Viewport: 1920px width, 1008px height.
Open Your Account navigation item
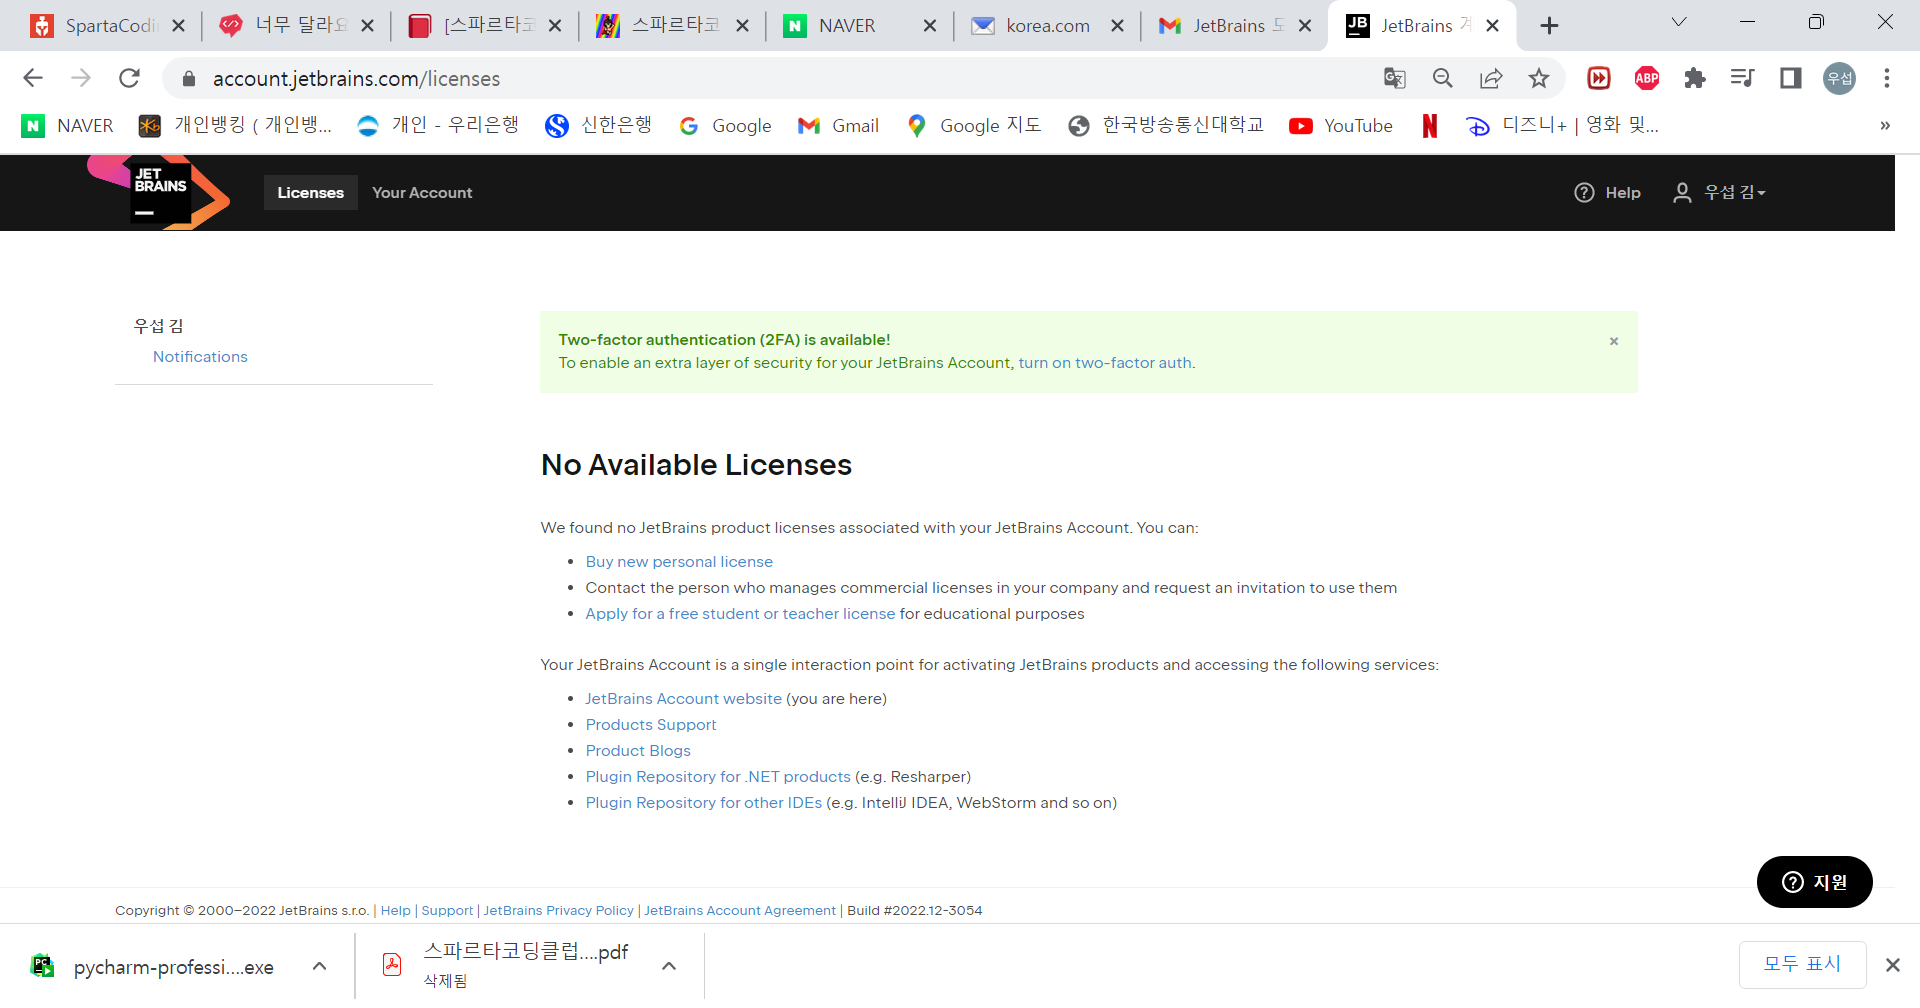tap(422, 193)
